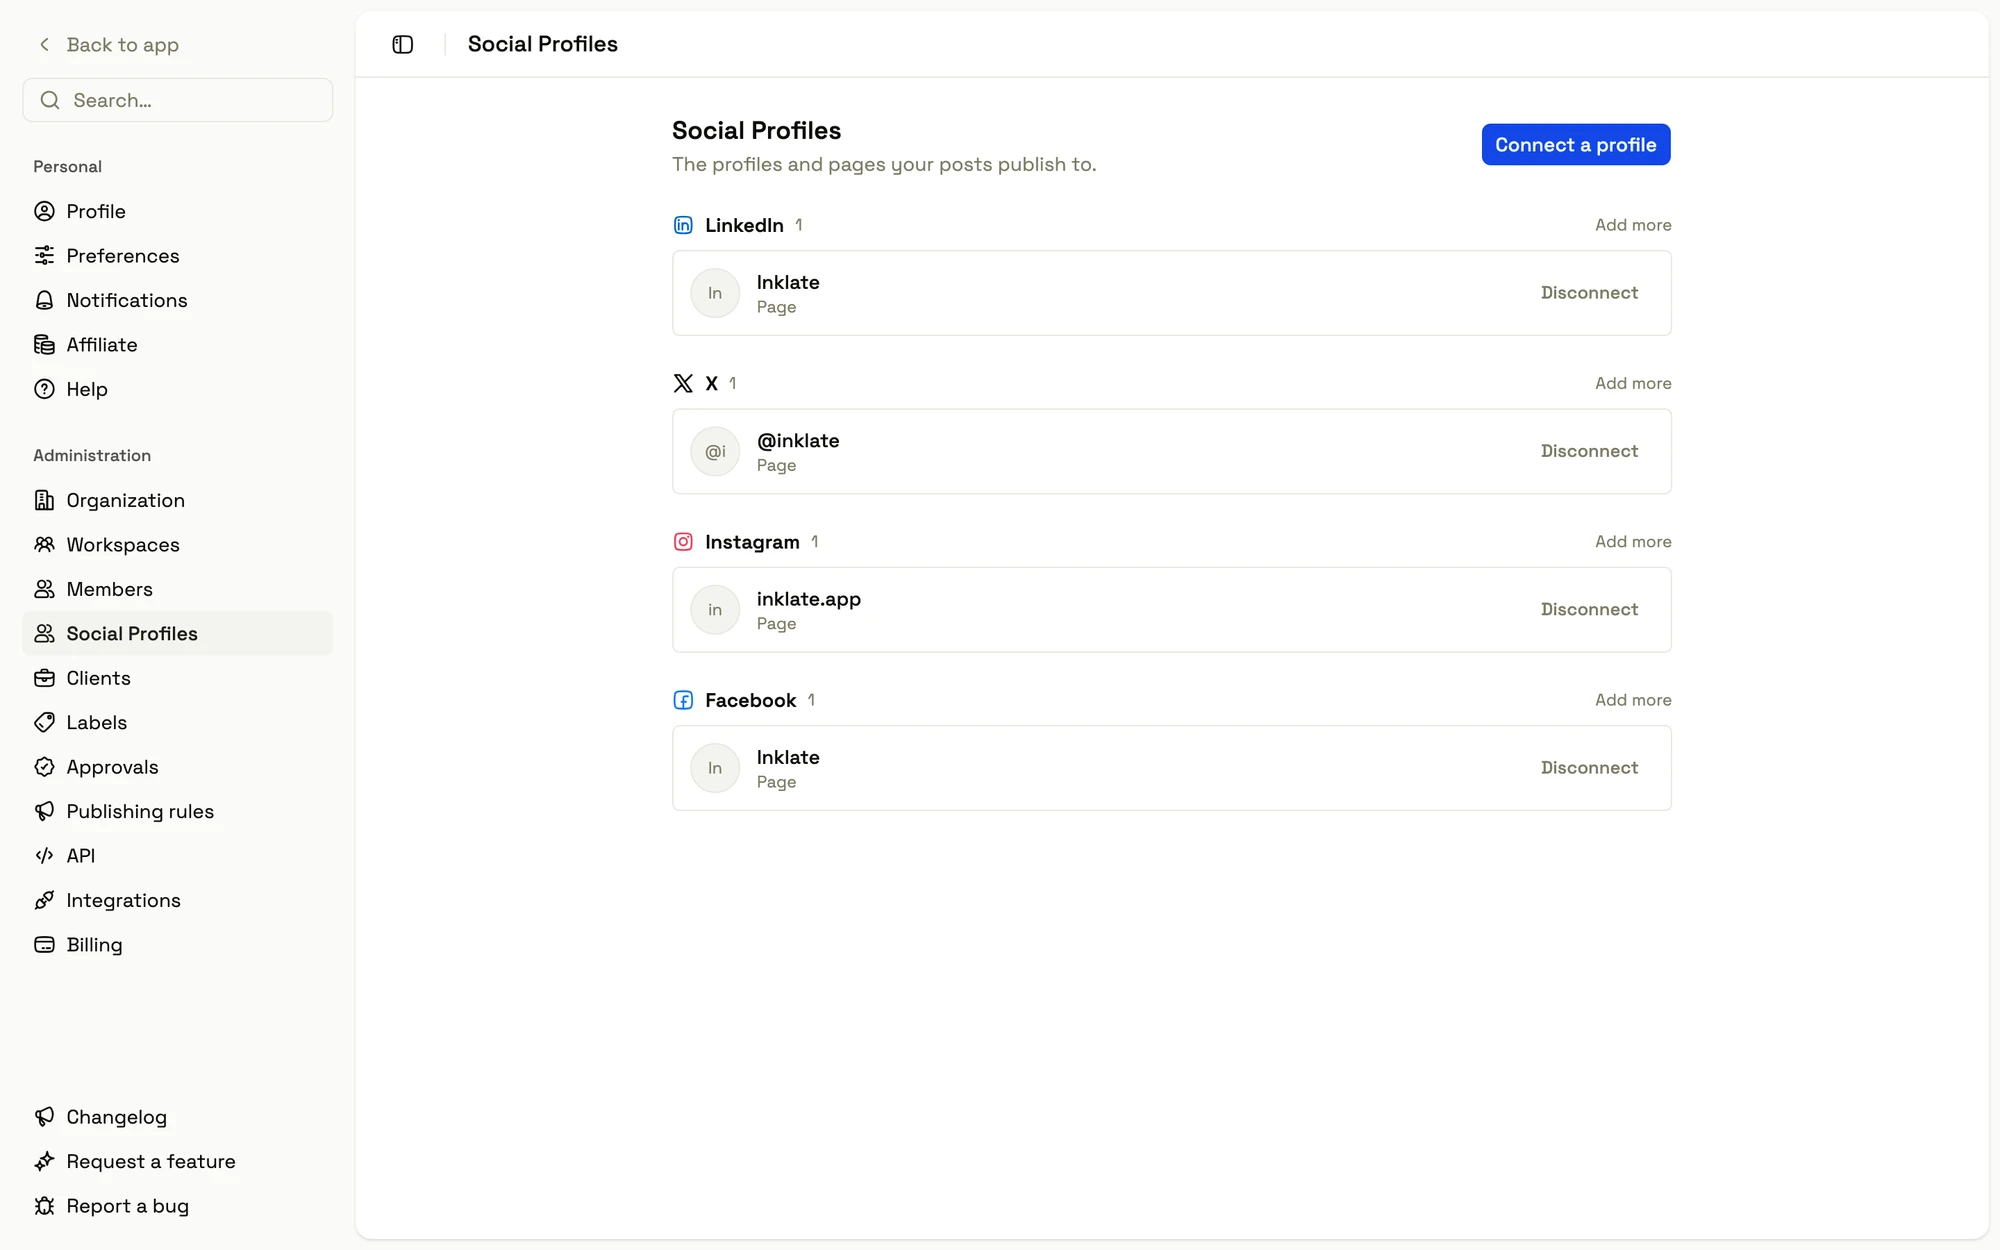This screenshot has width=2000, height=1250.
Task: Click the Instagram section heading
Action: pos(752,542)
